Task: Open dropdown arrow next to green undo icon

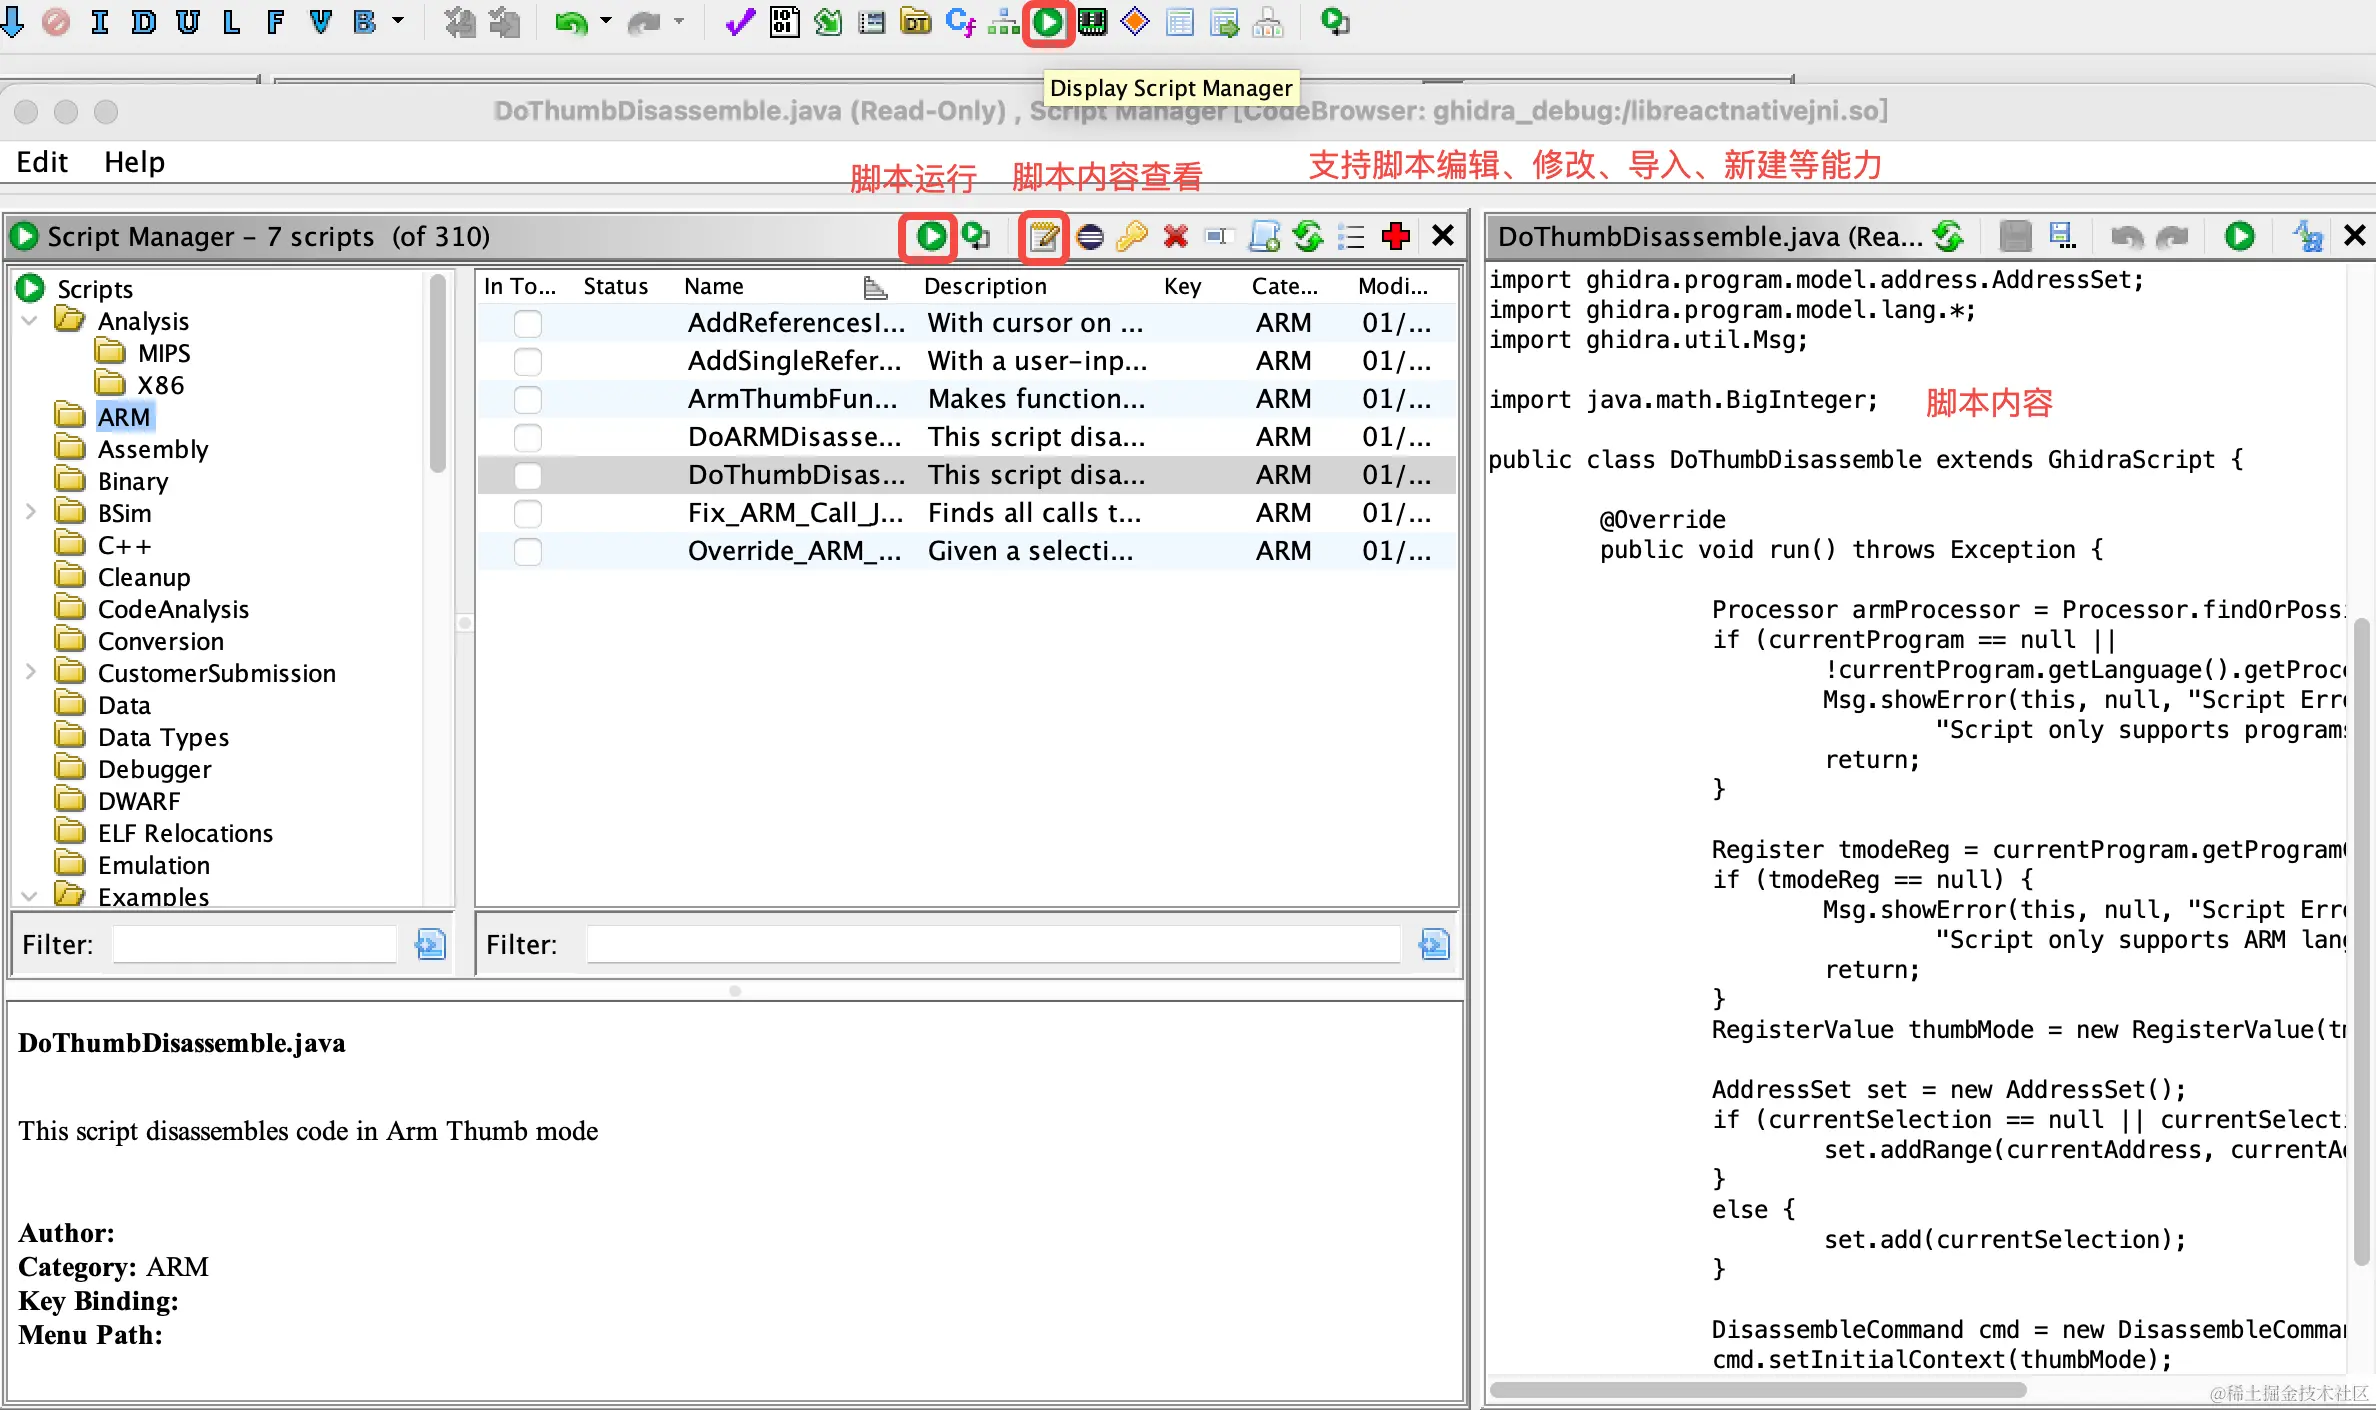Action: [606, 20]
